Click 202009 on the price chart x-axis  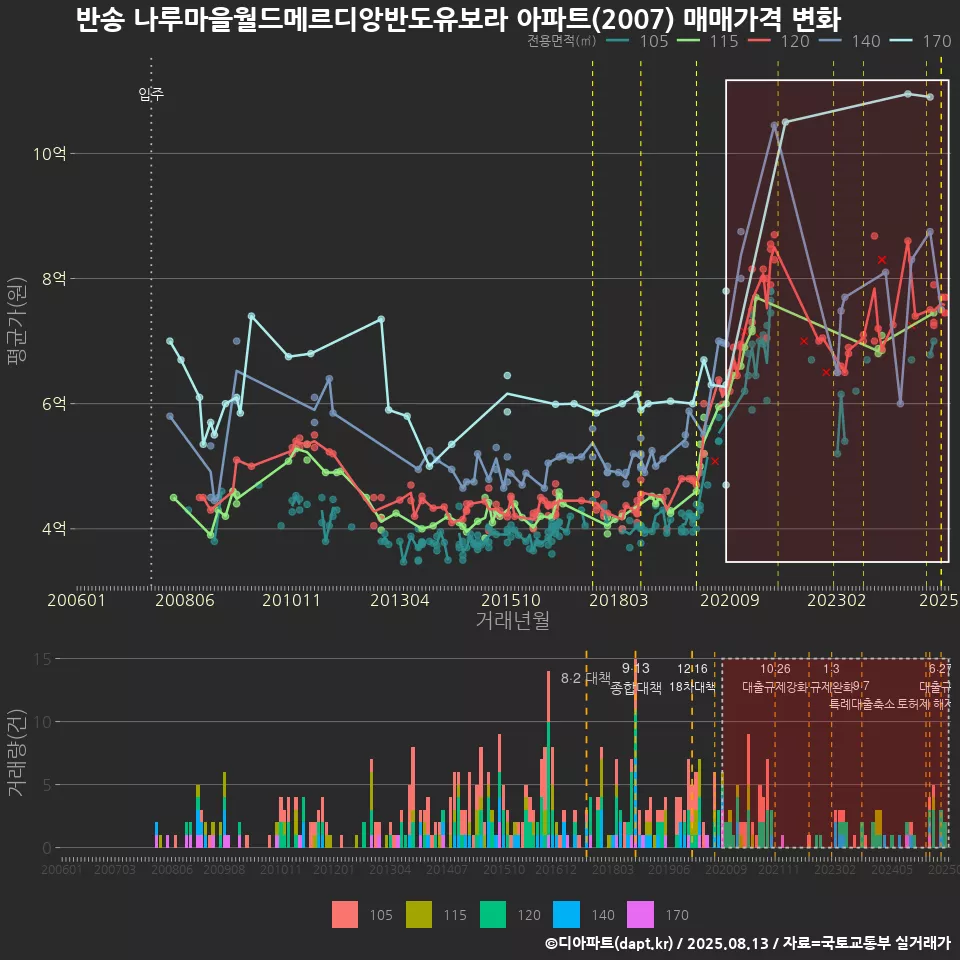pos(729,600)
